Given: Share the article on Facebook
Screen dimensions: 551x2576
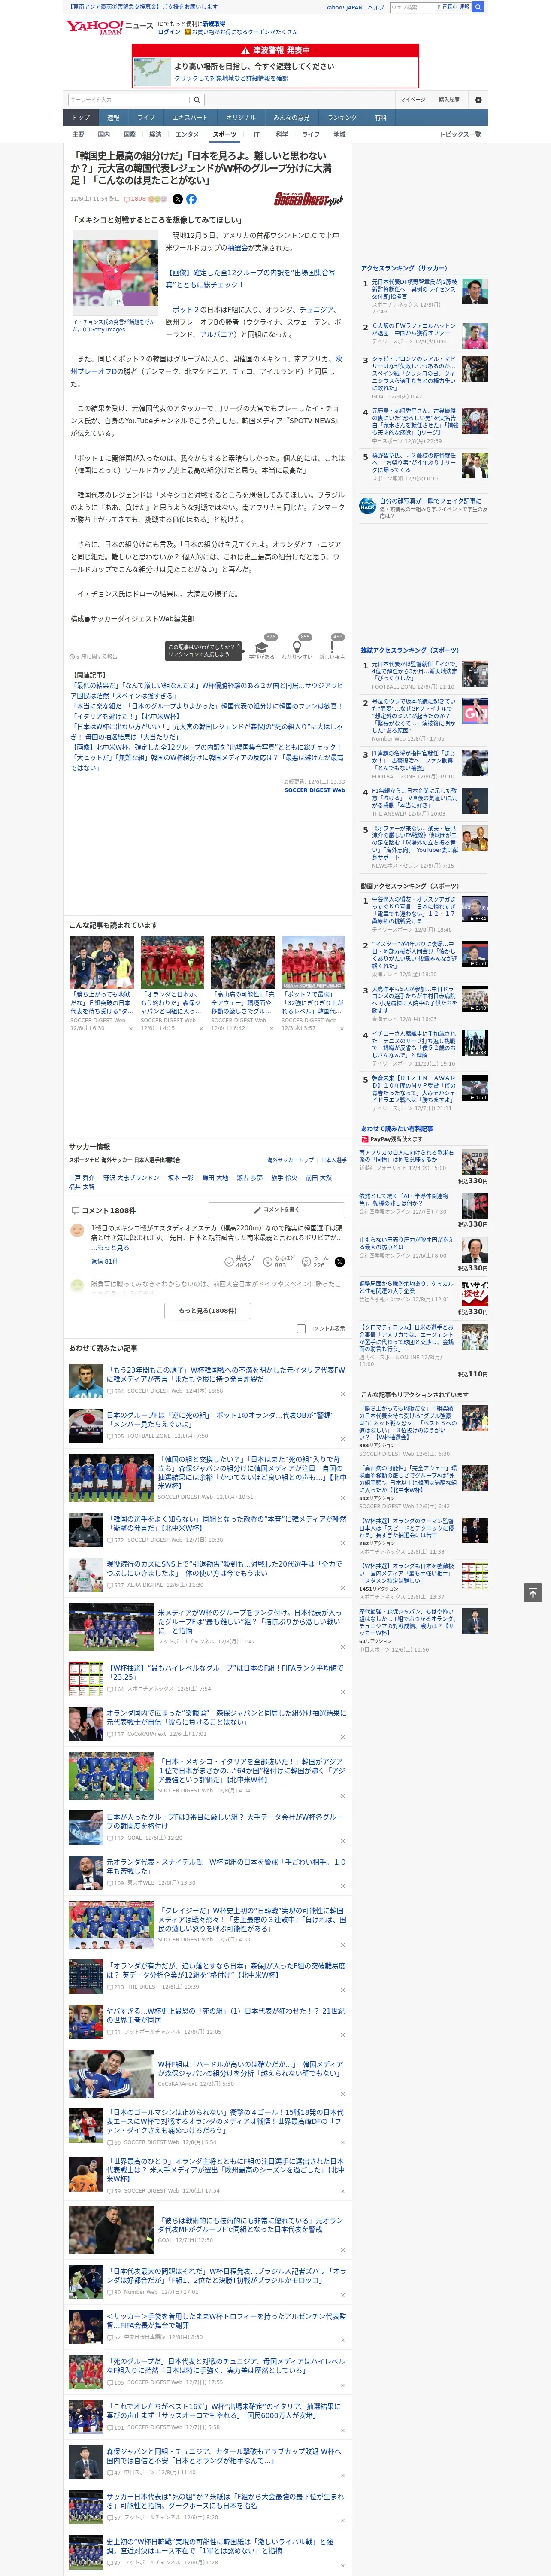Looking at the screenshot, I should [x=191, y=199].
